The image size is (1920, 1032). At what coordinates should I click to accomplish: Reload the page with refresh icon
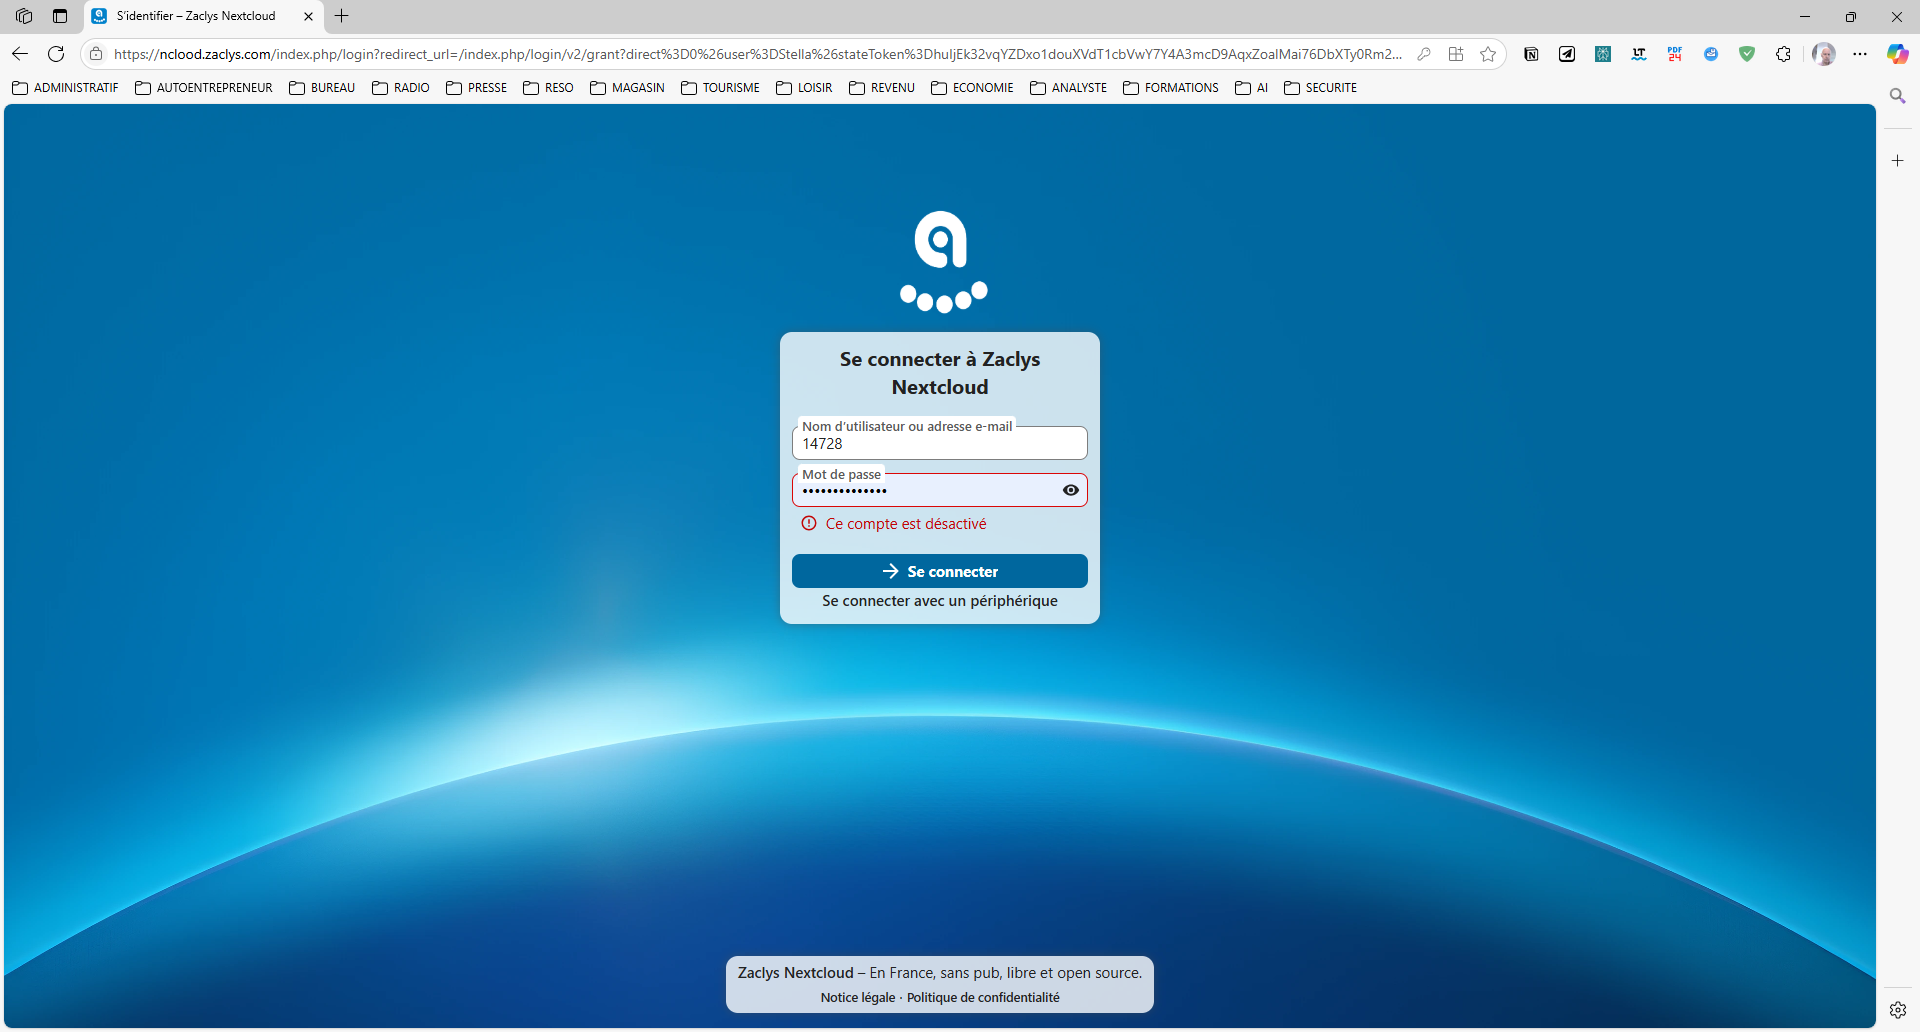pyautogui.click(x=56, y=54)
